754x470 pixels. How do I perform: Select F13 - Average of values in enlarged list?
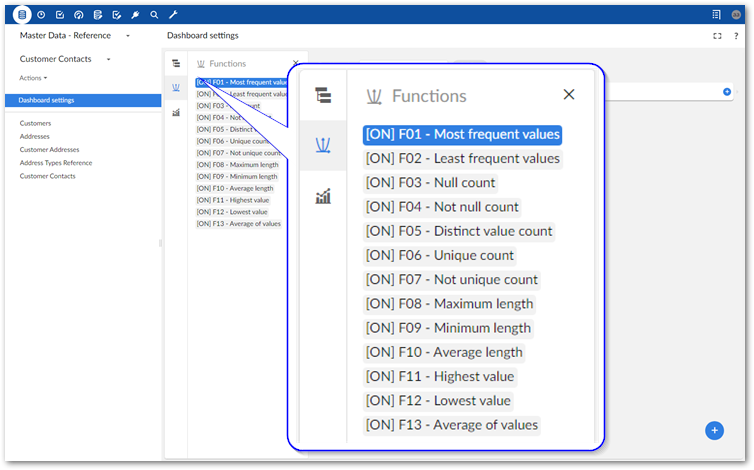(x=452, y=425)
